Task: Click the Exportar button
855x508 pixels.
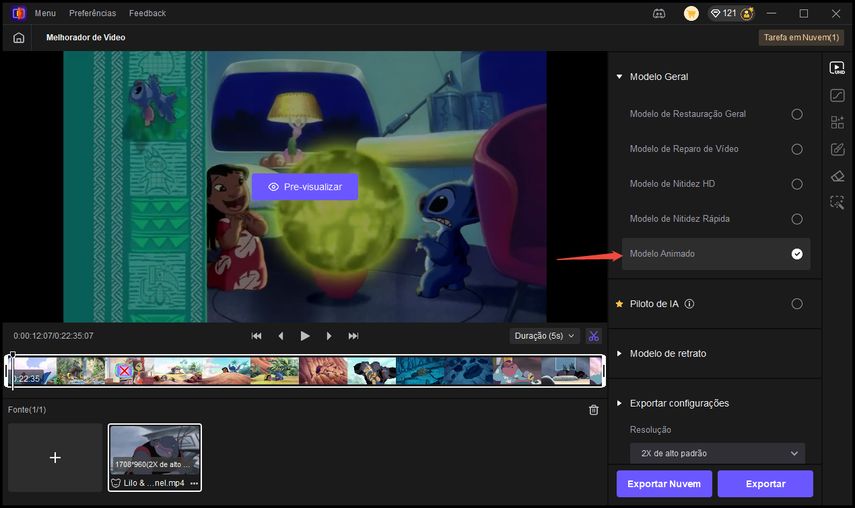Action: (x=766, y=484)
